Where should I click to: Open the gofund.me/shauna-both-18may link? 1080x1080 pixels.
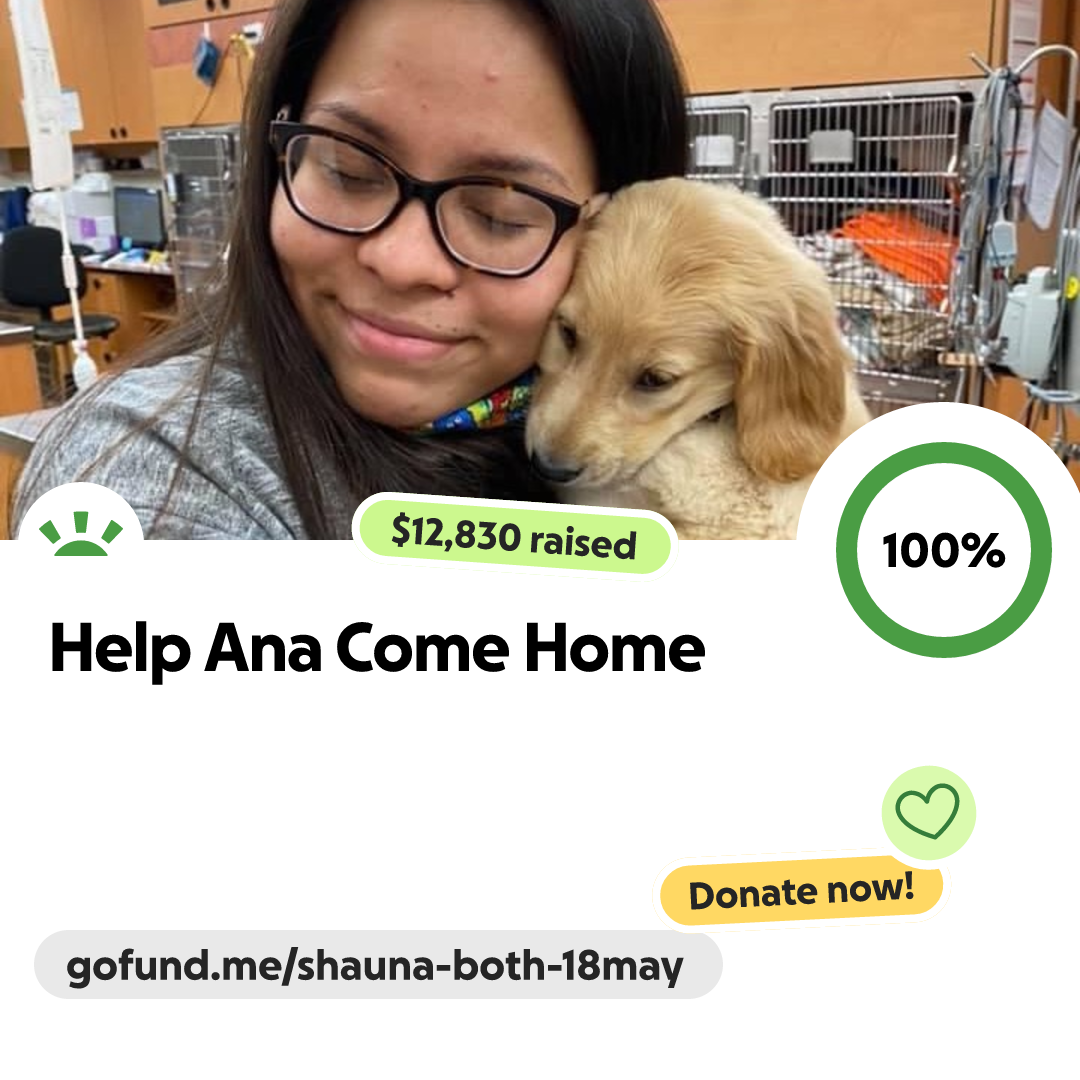(x=377, y=965)
